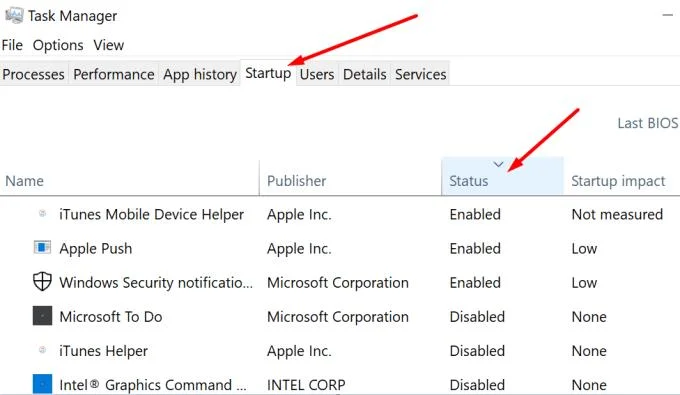Select the Intel Graphics Command entry
This screenshot has width=680, height=395.
(153, 385)
